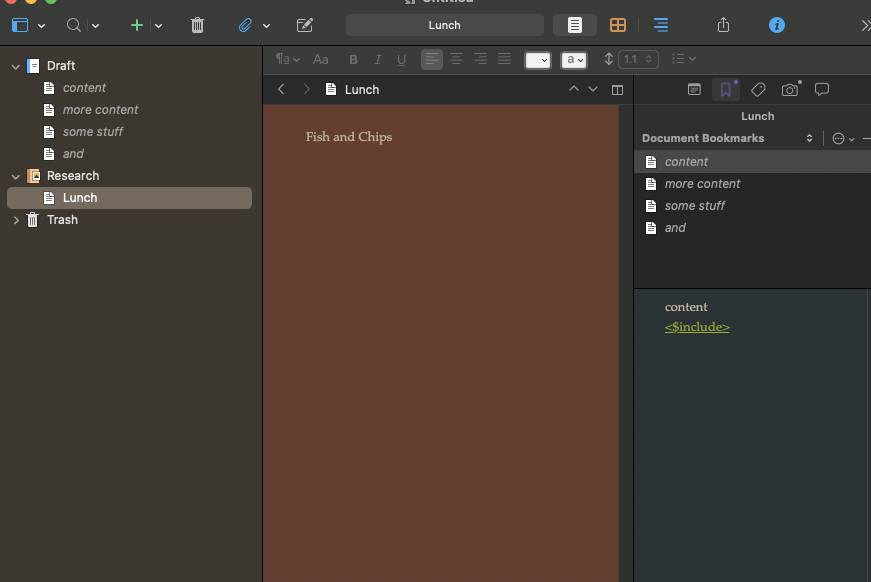Select 'some stuff' document in the binder
This screenshot has width=871, height=582.
click(x=92, y=132)
